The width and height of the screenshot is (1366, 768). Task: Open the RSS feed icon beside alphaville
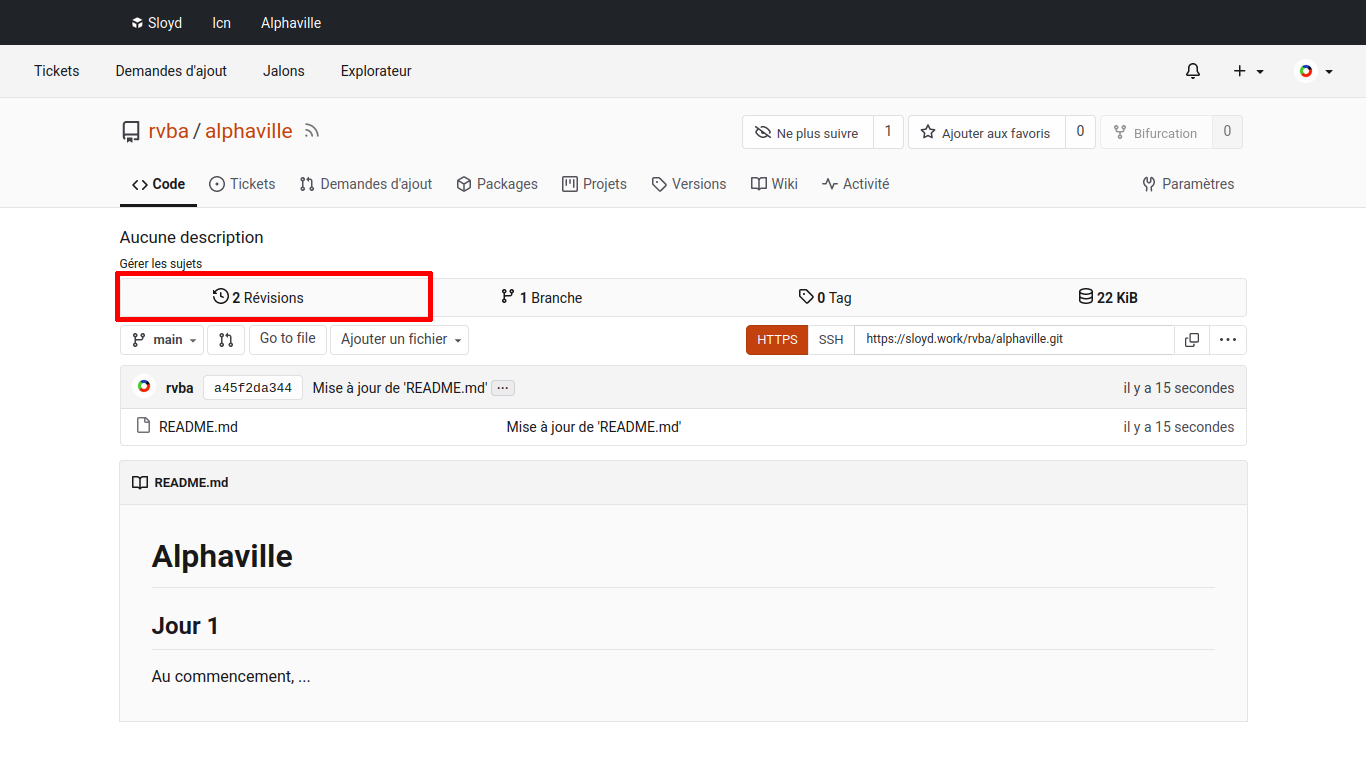(312, 131)
